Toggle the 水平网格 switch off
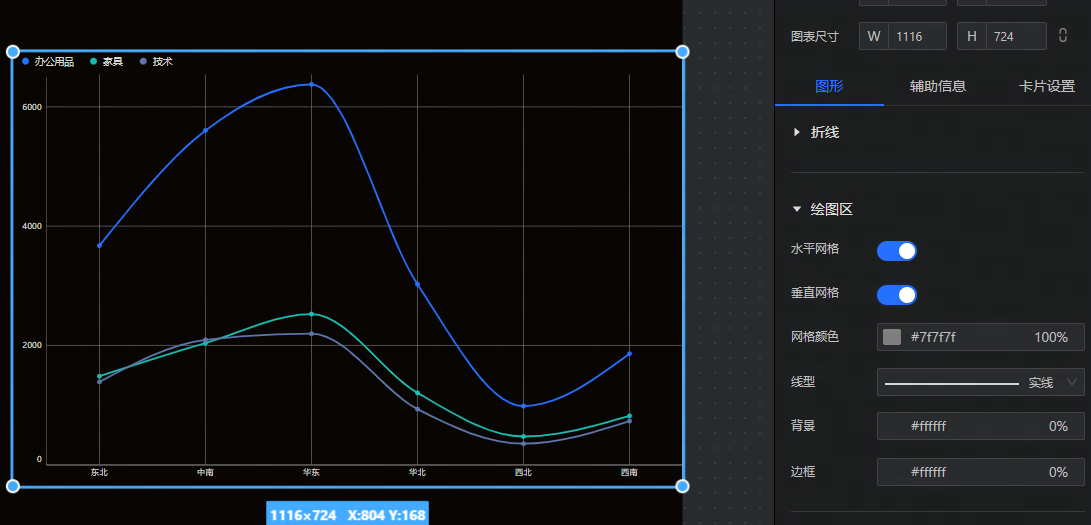Viewport: 1091px width, 525px height. tap(896, 251)
